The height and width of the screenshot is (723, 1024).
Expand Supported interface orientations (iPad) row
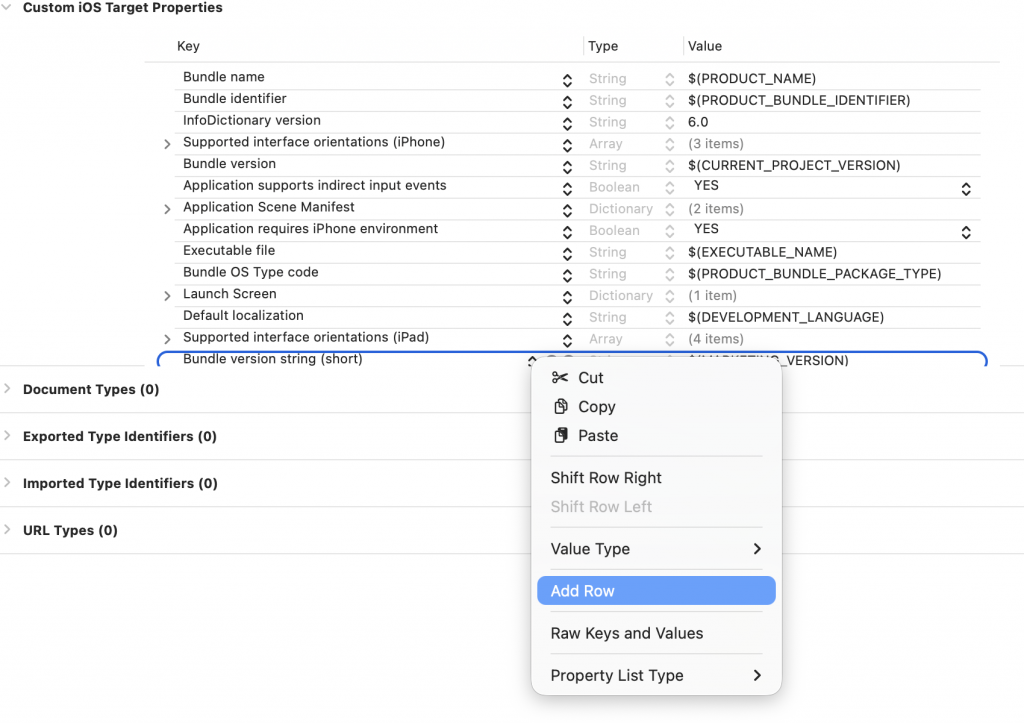[167, 339]
